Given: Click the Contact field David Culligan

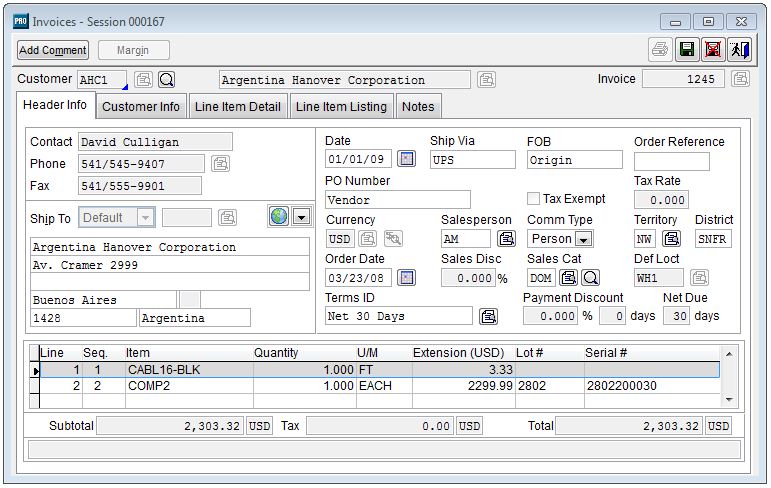Looking at the screenshot, I should (155, 142).
